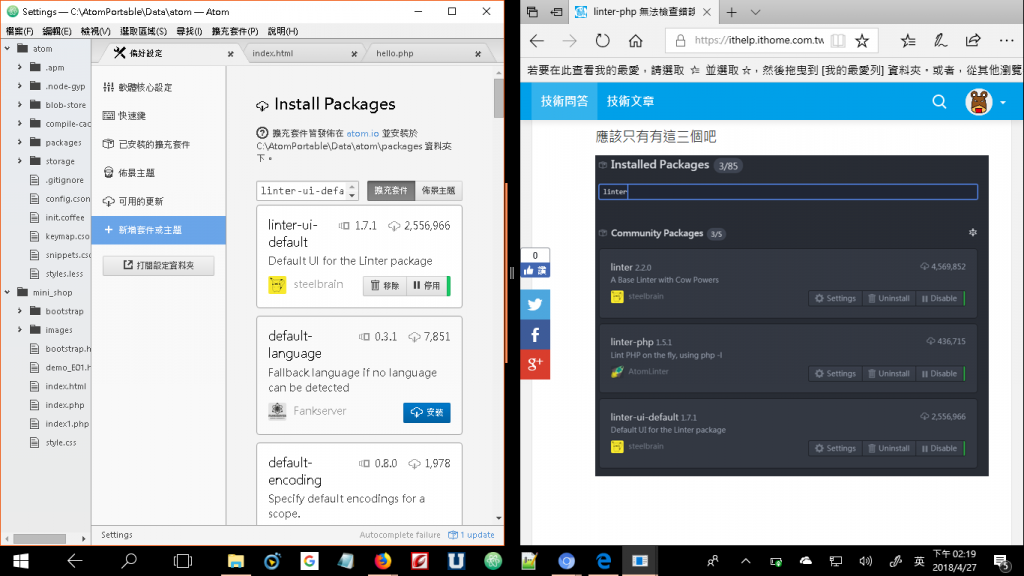Open Firefox from the taskbar
This screenshot has height=576, width=1024.
383,561
